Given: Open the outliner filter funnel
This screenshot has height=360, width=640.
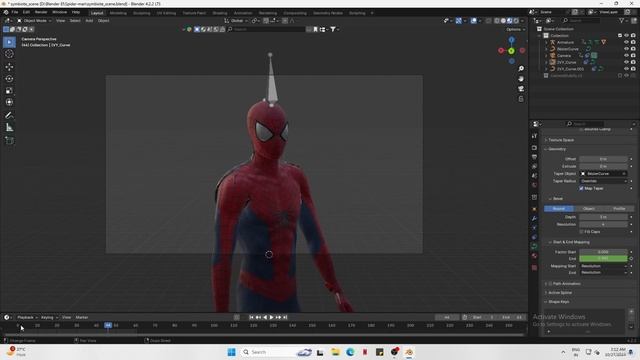Looking at the screenshot, I should pos(622,20).
